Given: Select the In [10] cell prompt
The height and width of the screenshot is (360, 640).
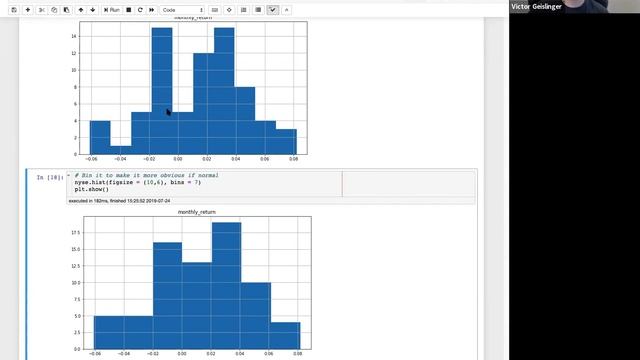Looking at the screenshot, I should [x=50, y=178].
